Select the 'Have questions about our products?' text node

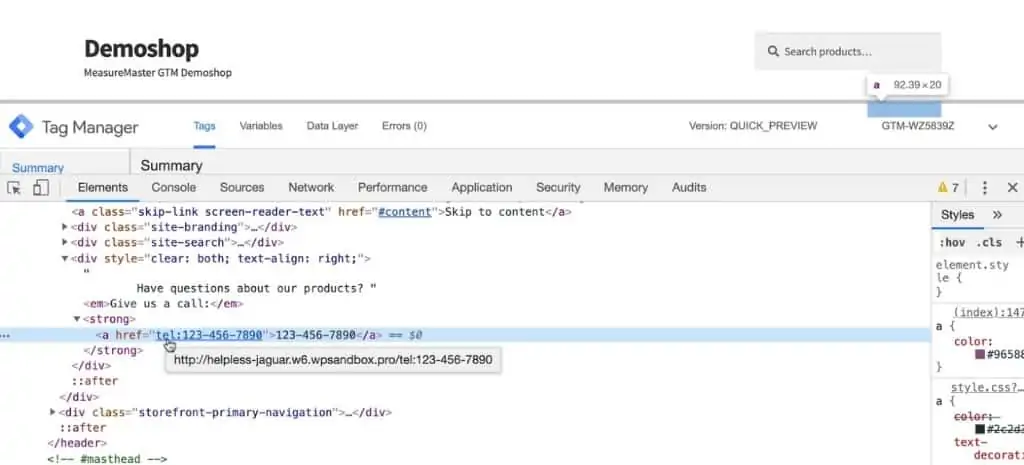(x=256, y=288)
